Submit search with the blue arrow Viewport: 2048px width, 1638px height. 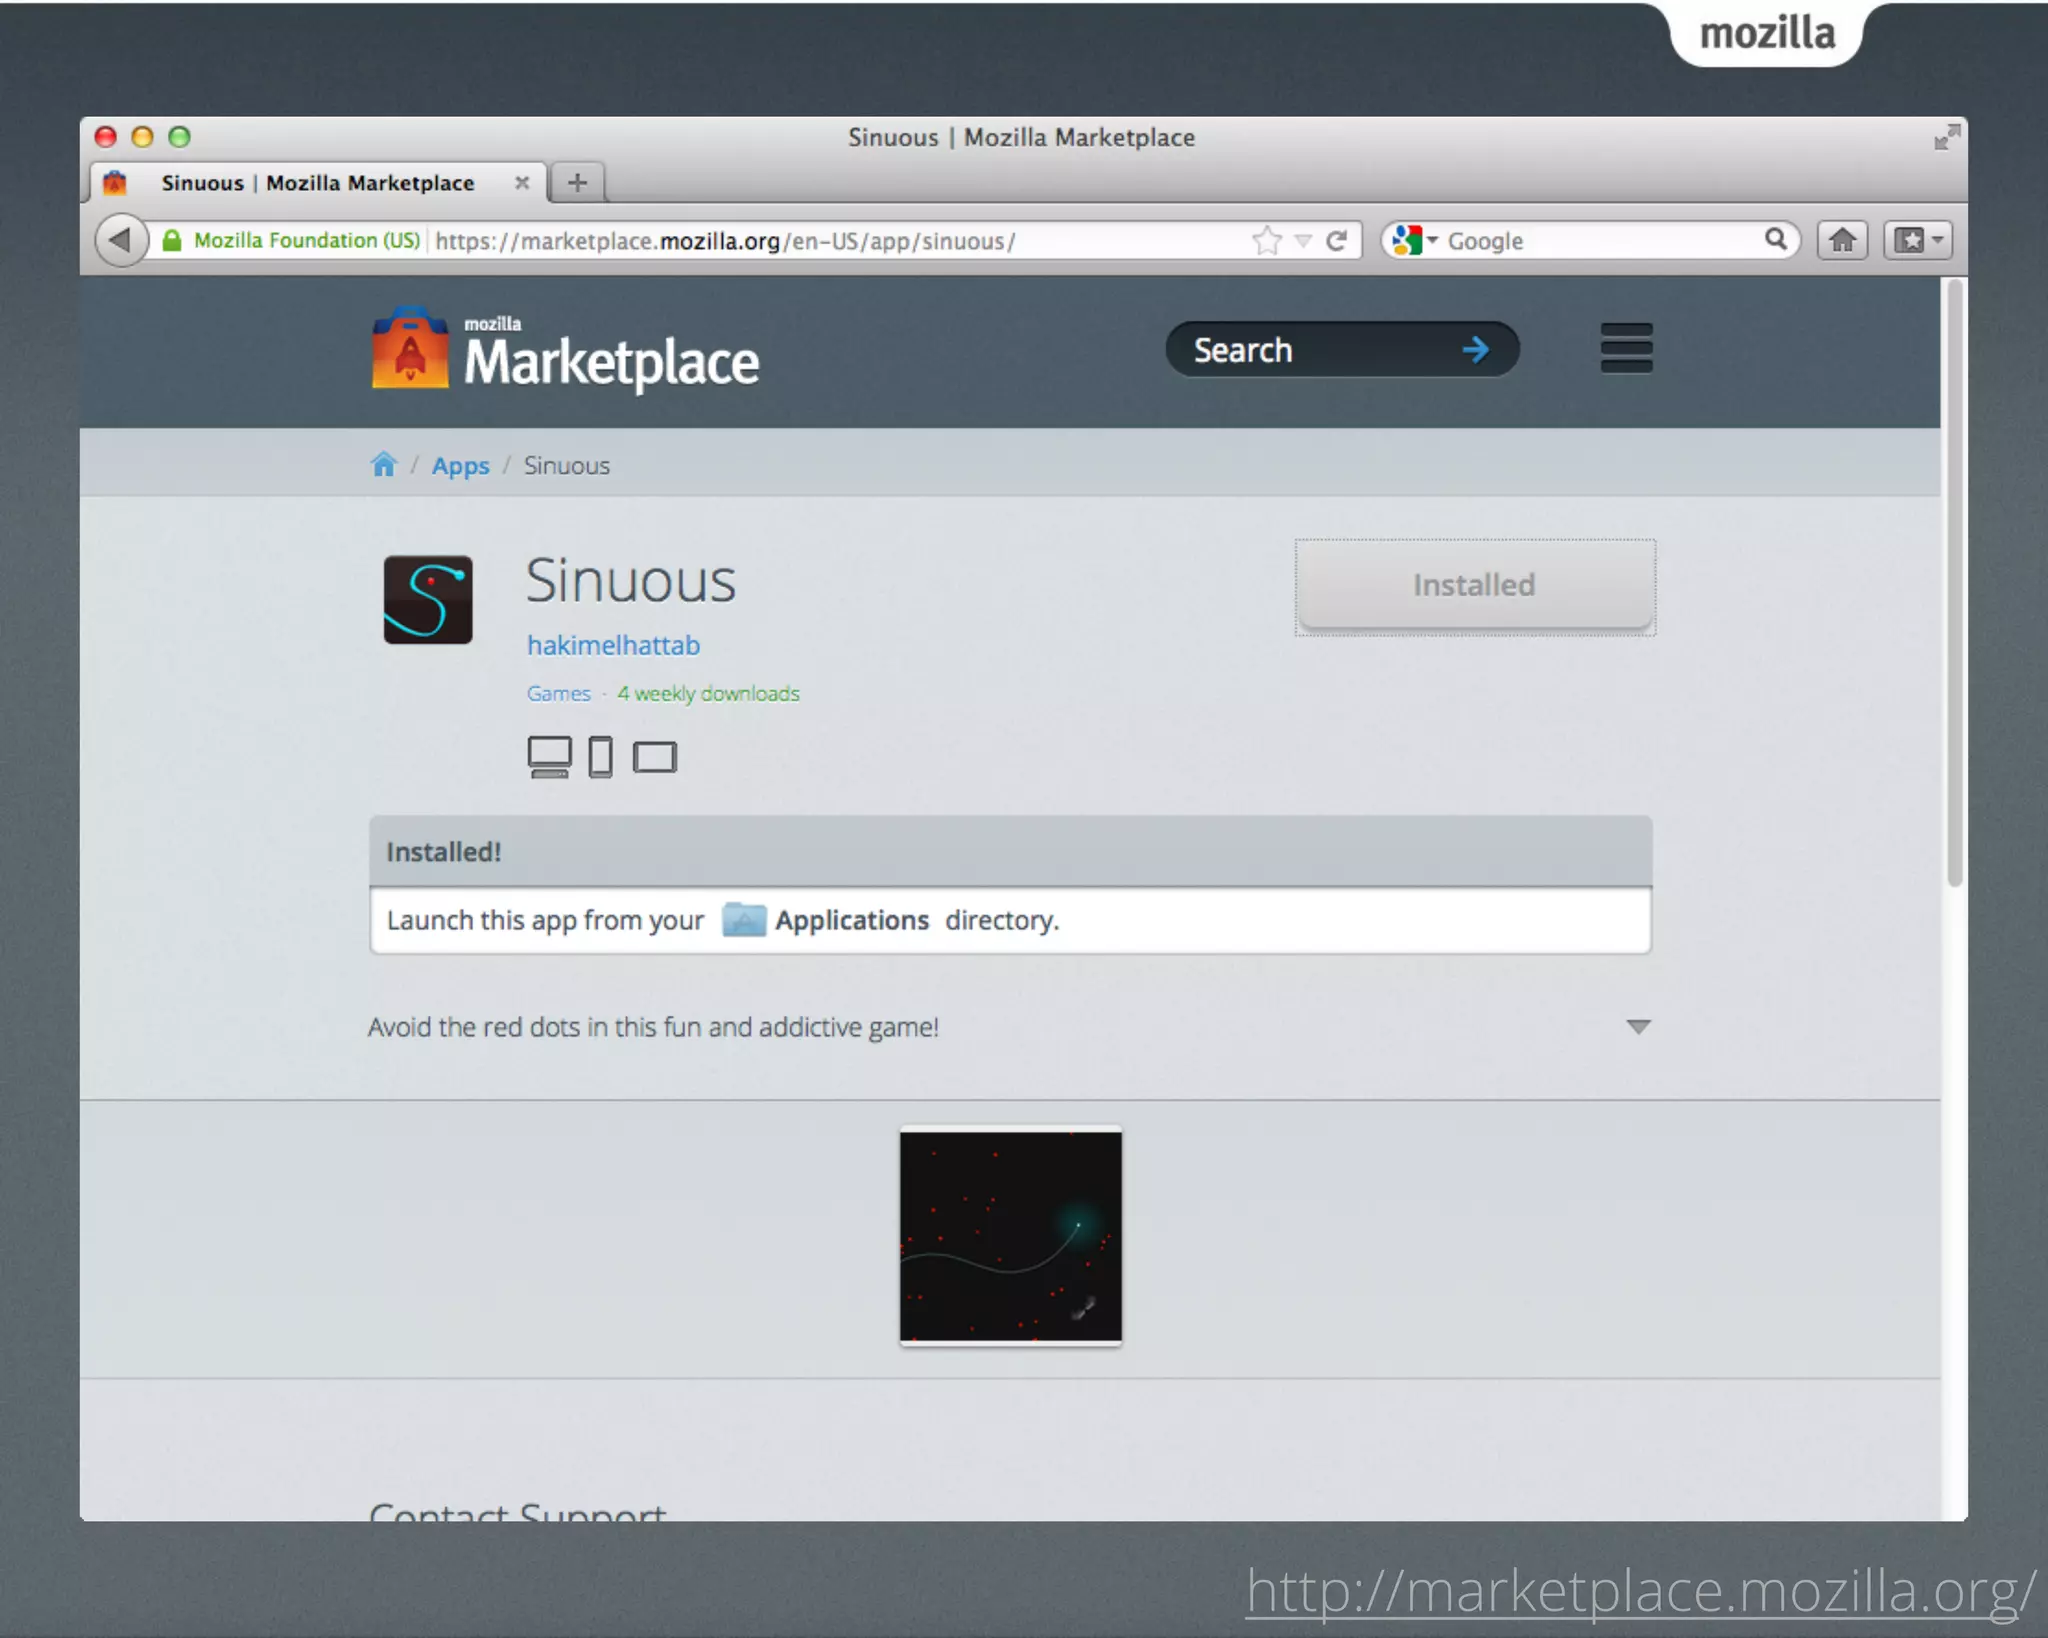tap(1475, 349)
